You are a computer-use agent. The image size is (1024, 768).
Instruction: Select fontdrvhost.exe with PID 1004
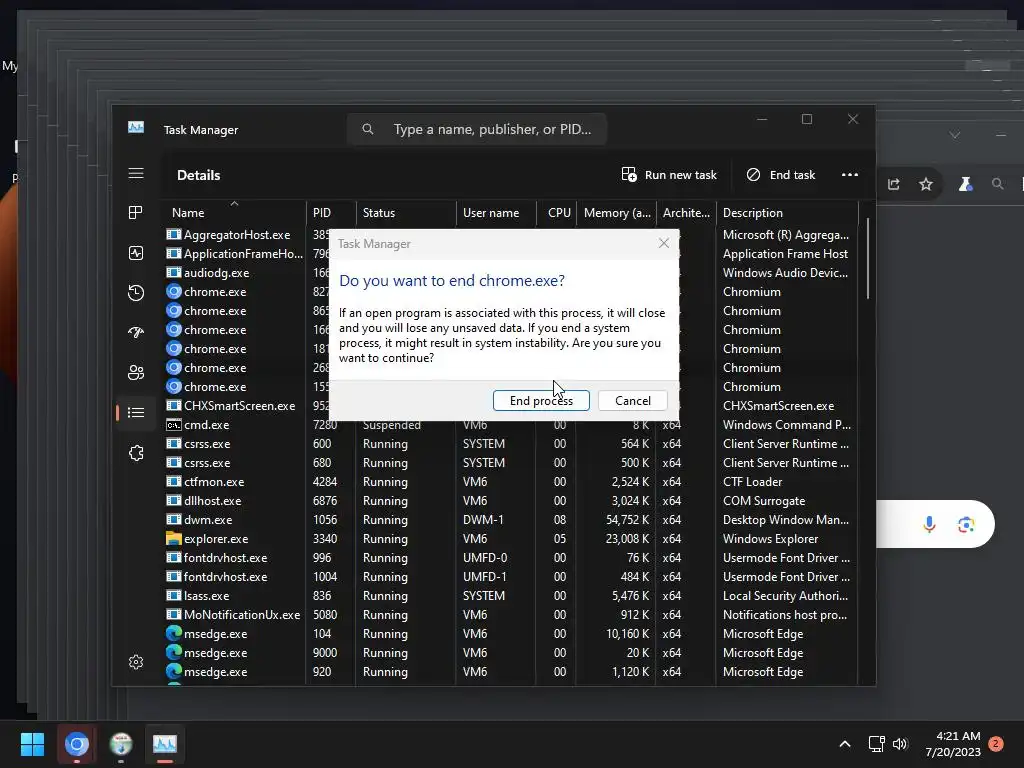tap(509, 577)
